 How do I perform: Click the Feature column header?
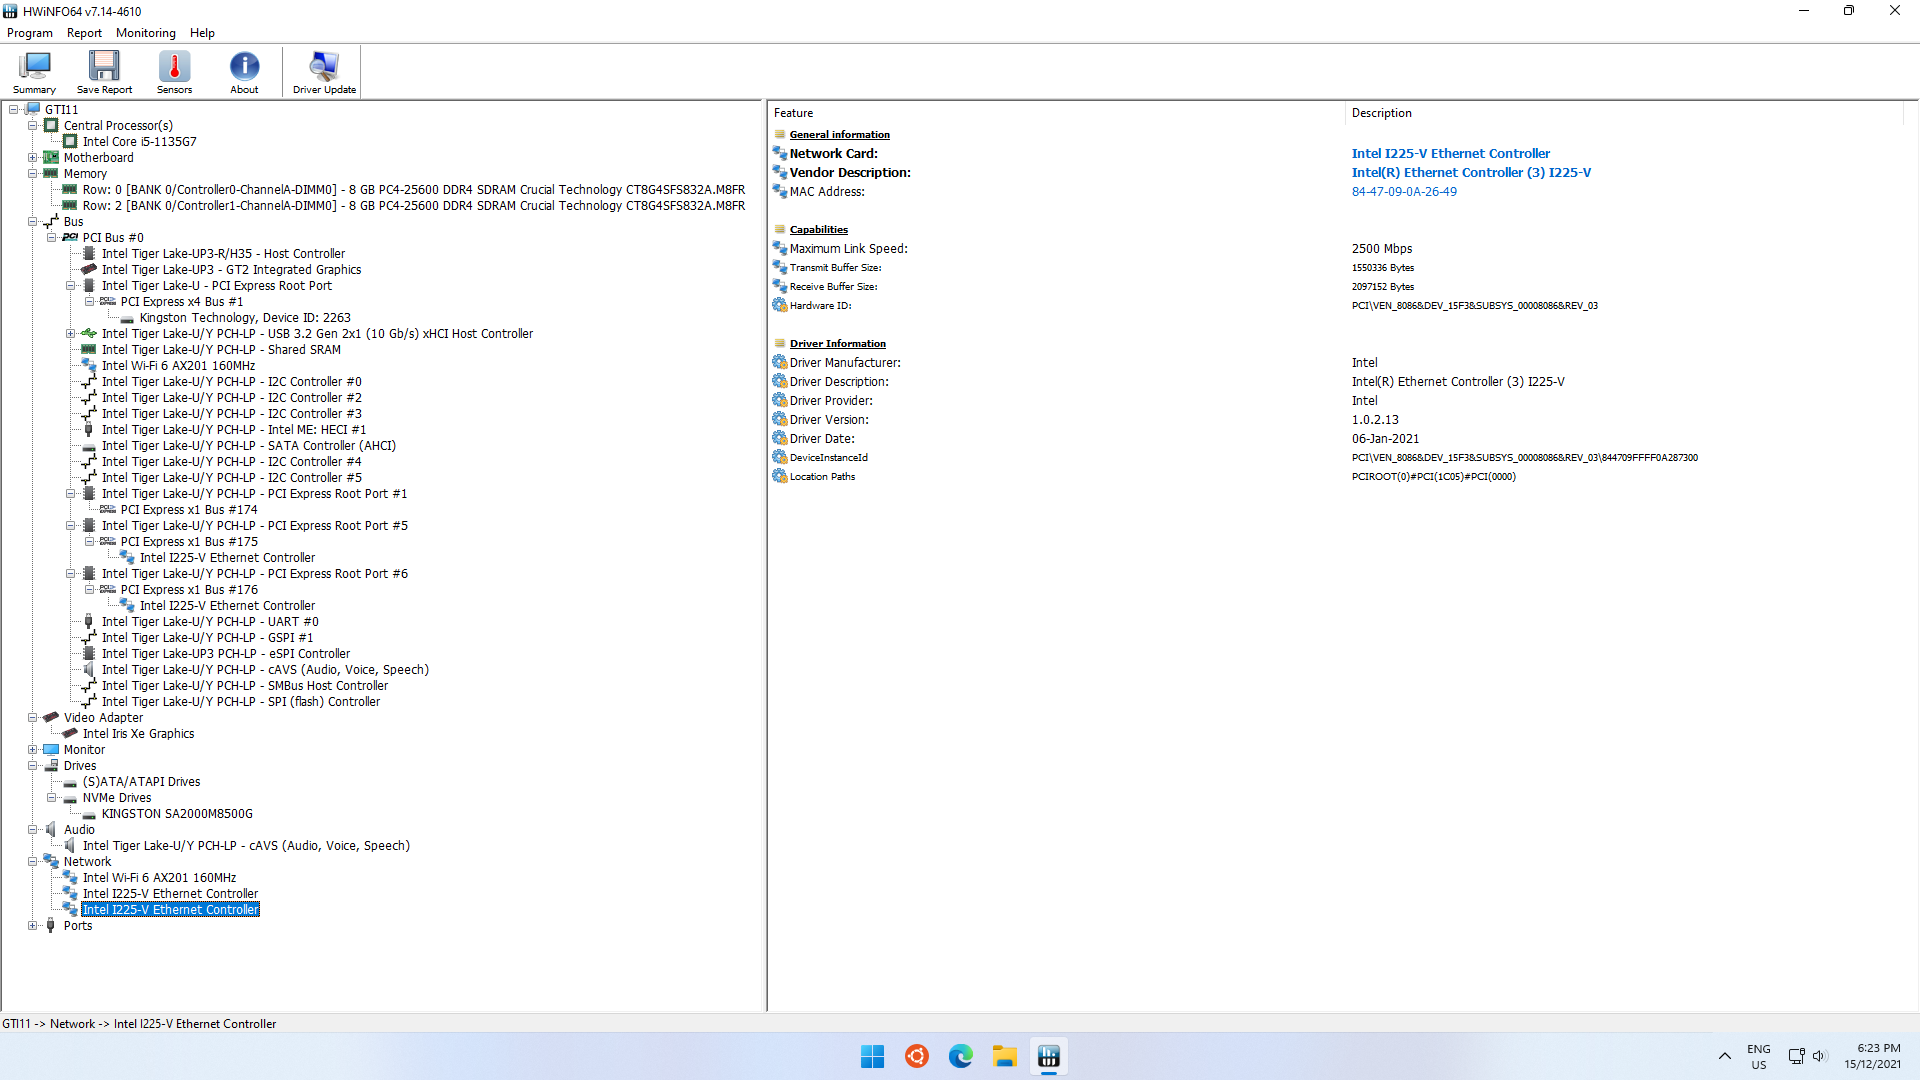pos(793,113)
